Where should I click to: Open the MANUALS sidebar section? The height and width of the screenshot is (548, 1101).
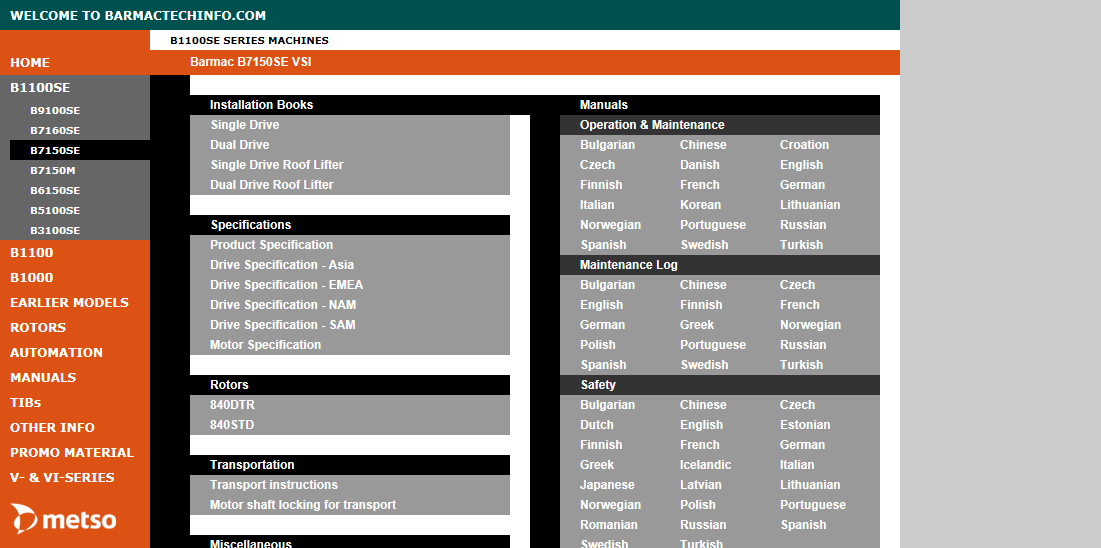pyautogui.click(x=43, y=377)
